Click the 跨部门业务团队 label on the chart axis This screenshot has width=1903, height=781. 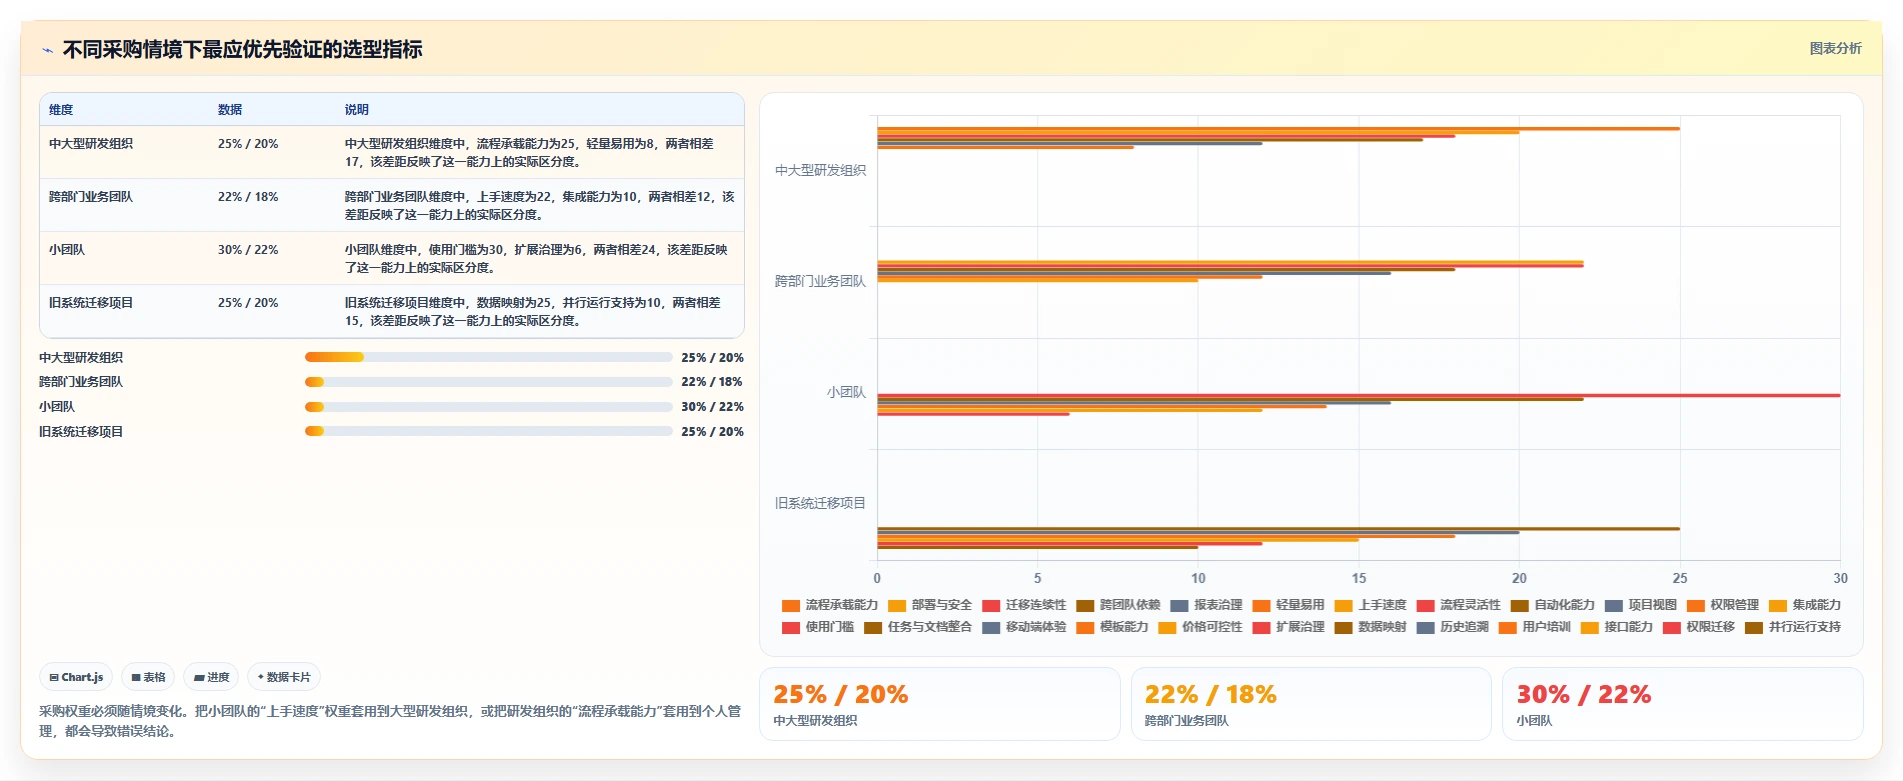click(x=820, y=282)
